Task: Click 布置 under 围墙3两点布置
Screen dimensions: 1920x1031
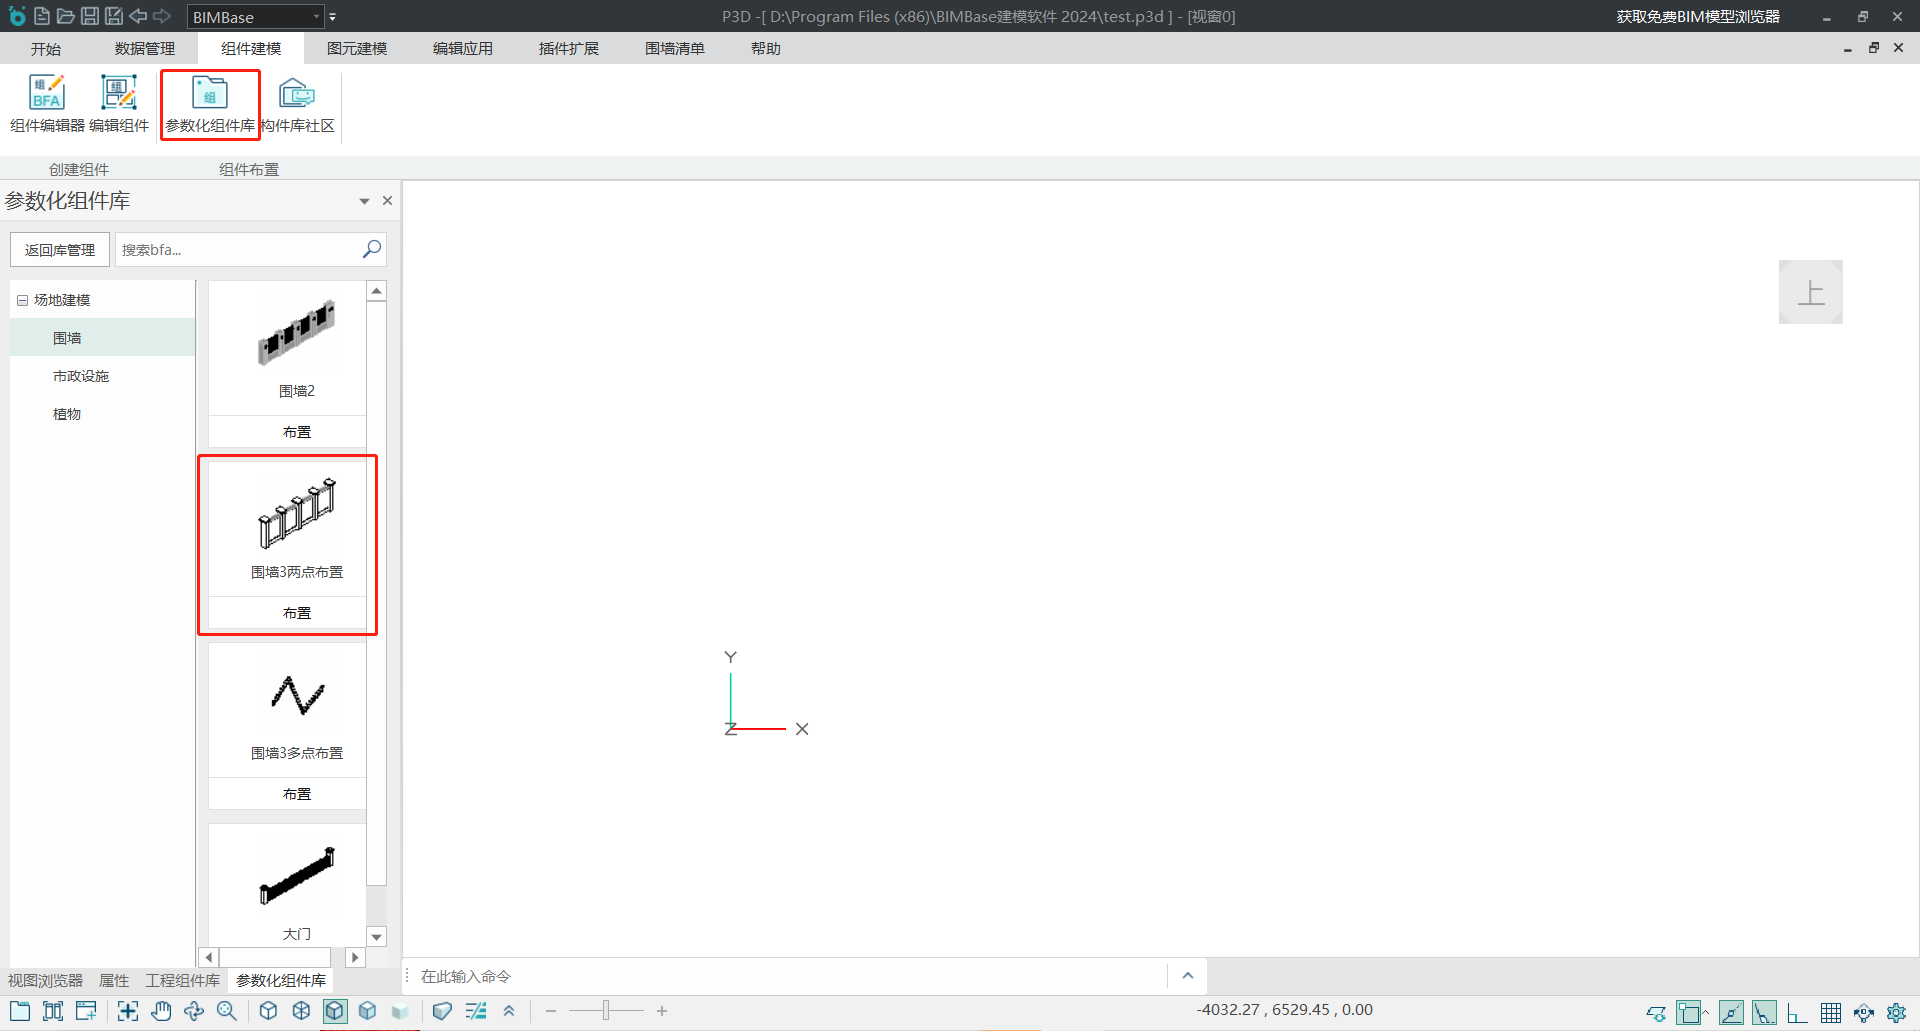Action: (297, 613)
